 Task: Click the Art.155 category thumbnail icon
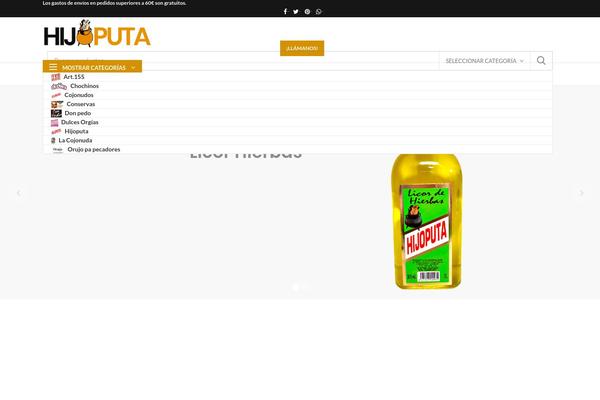click(x=56, y=77)
